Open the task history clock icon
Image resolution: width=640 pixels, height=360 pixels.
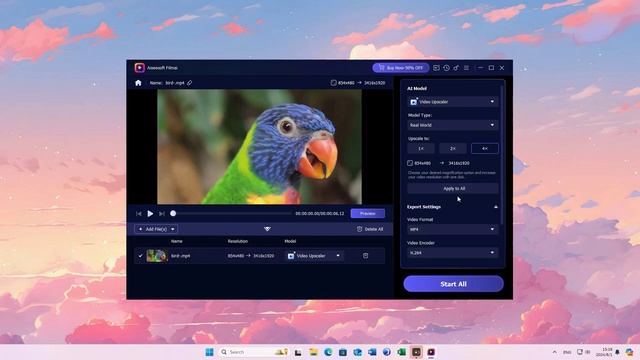coord(447,68)
